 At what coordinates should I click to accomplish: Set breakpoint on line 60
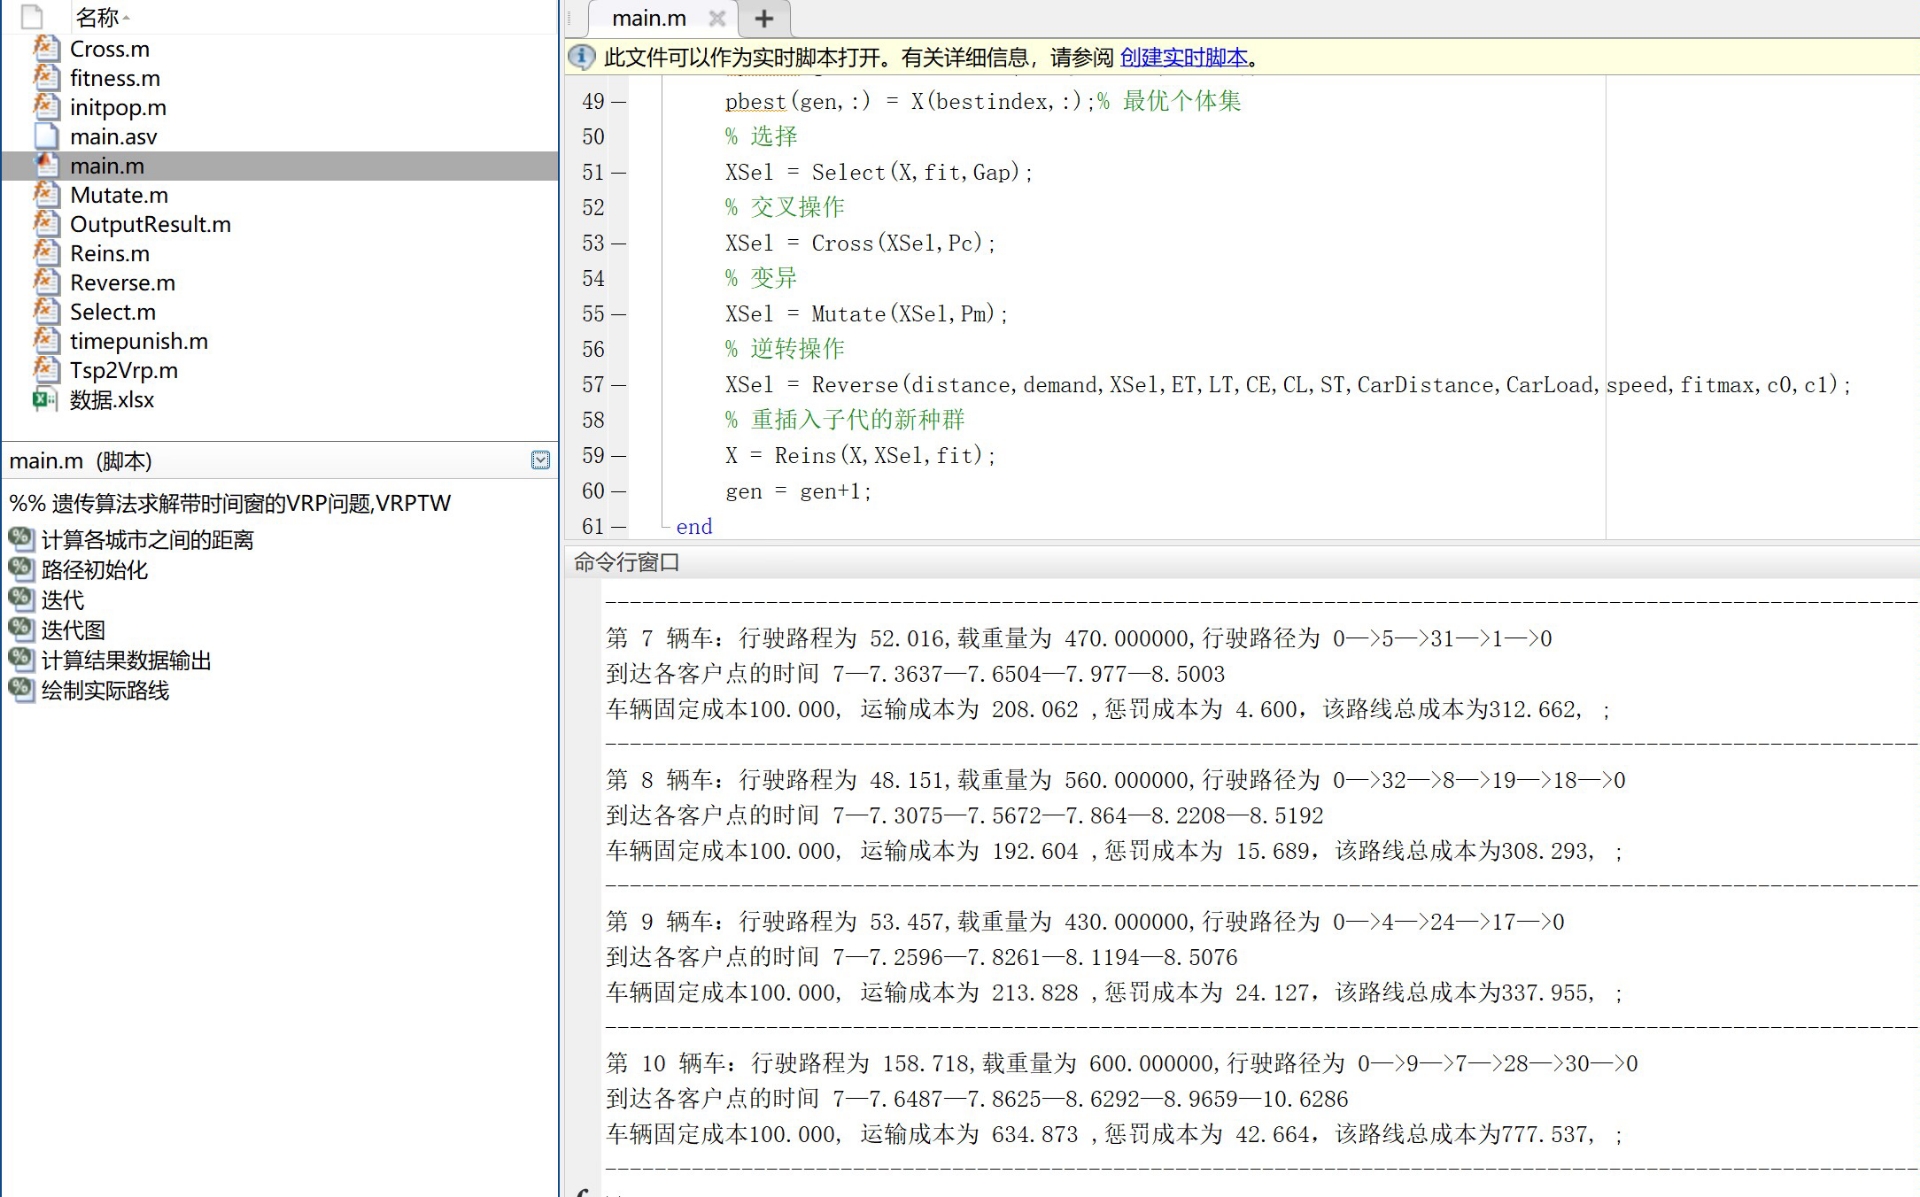click(619, 491)
